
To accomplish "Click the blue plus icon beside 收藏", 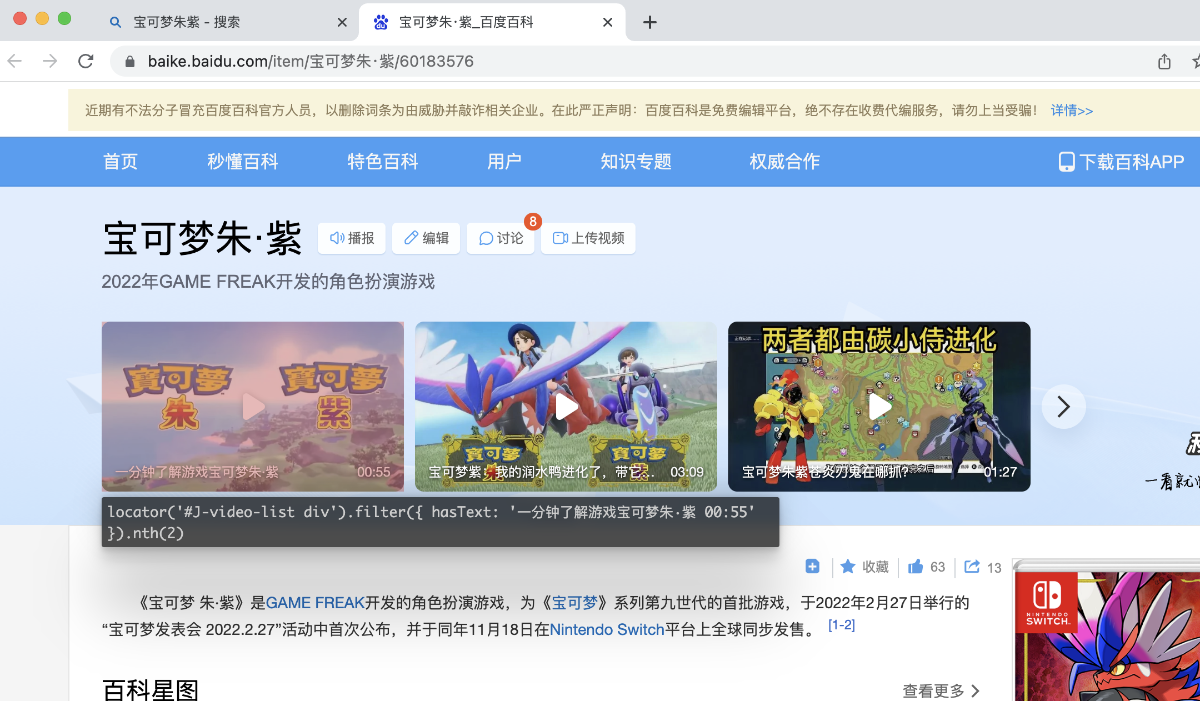I will coord(812,567).
